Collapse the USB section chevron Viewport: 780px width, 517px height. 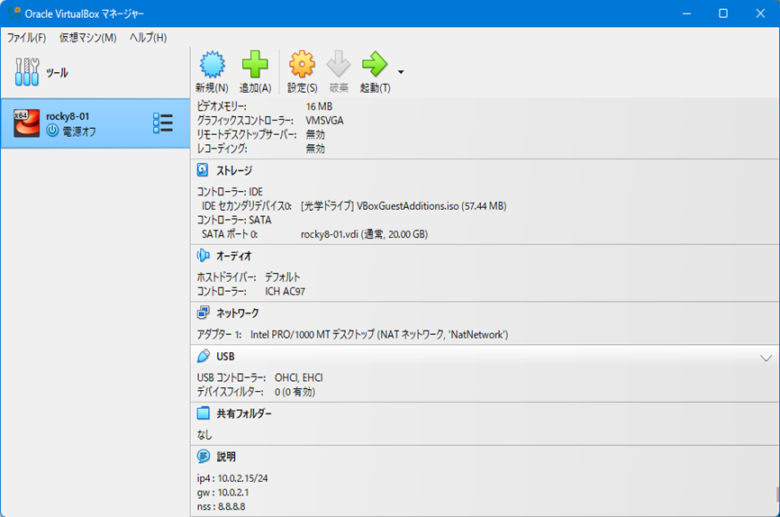point(766,358)
